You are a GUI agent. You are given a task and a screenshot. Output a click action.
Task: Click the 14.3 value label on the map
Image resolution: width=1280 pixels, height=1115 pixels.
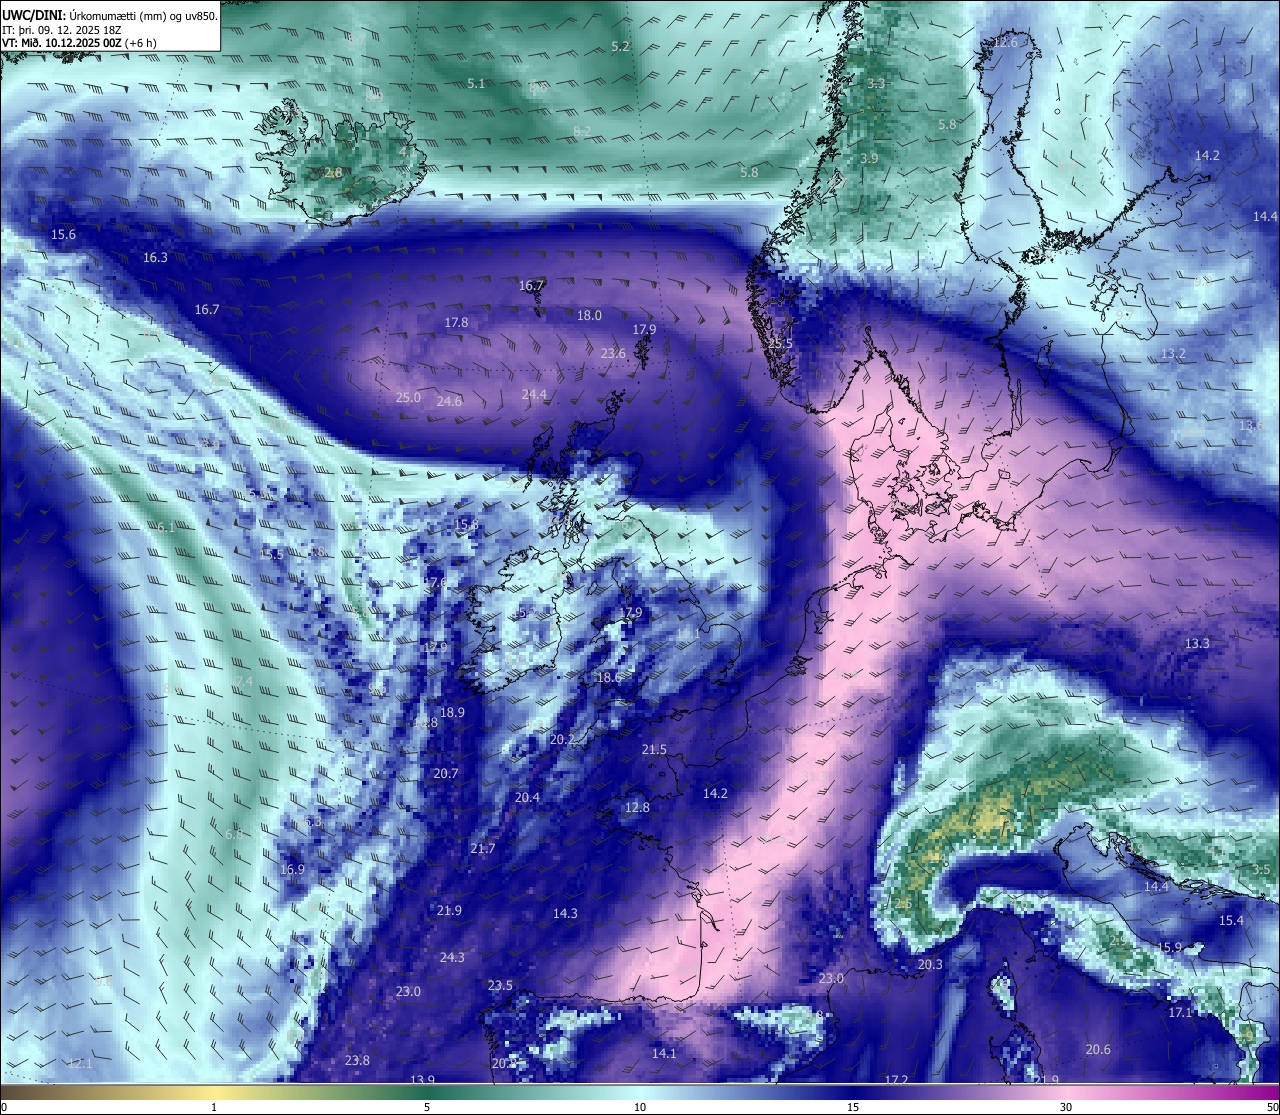(565, 914)
